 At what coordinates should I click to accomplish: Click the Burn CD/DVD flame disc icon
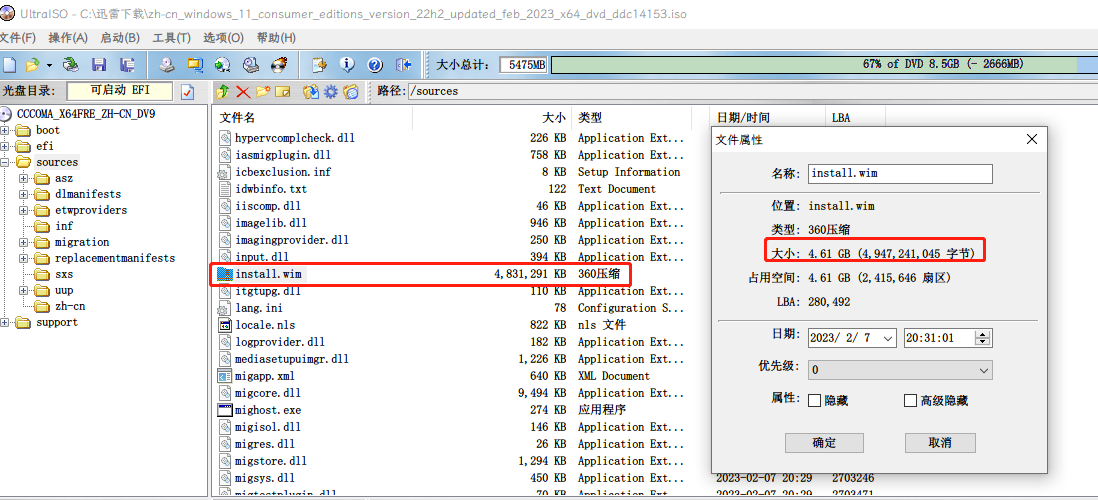[x=279, y=65]
